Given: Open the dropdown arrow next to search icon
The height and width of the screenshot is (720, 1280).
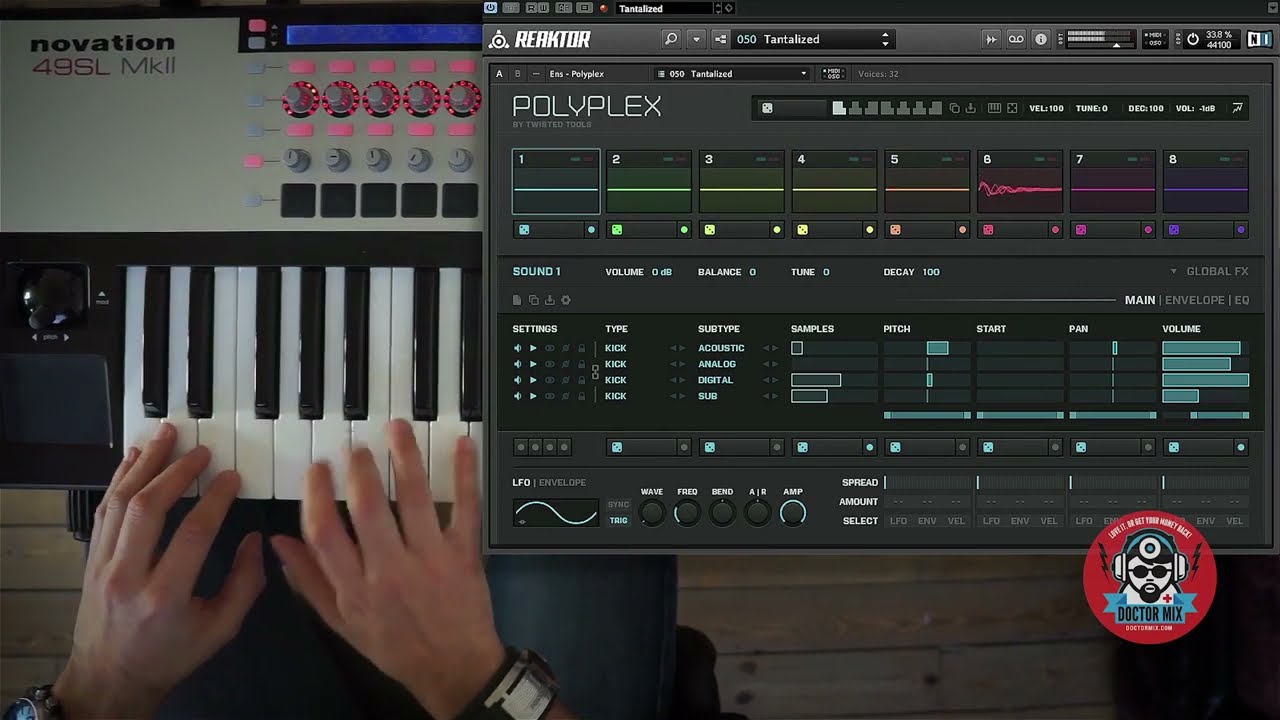Looking at the screenshot, I should pyautogui.click(x=696, y=39).
